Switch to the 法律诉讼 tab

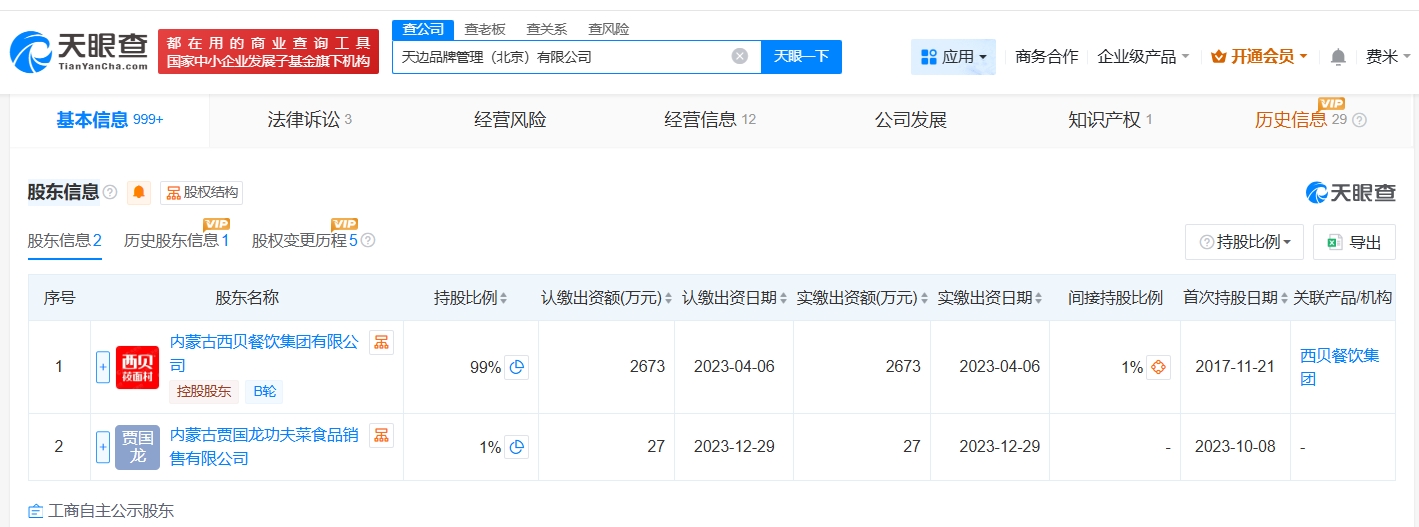click(309, 120)
